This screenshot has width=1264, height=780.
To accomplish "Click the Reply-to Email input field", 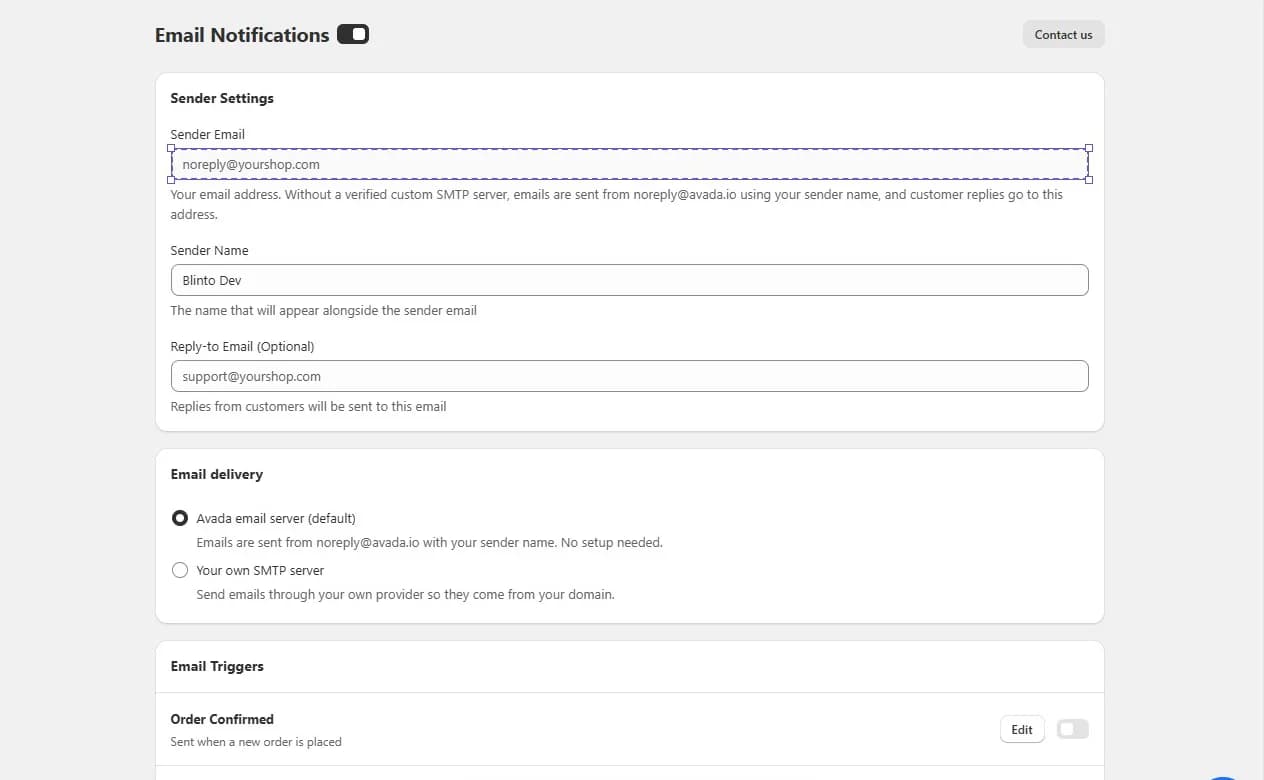I will tap(629, 376).
